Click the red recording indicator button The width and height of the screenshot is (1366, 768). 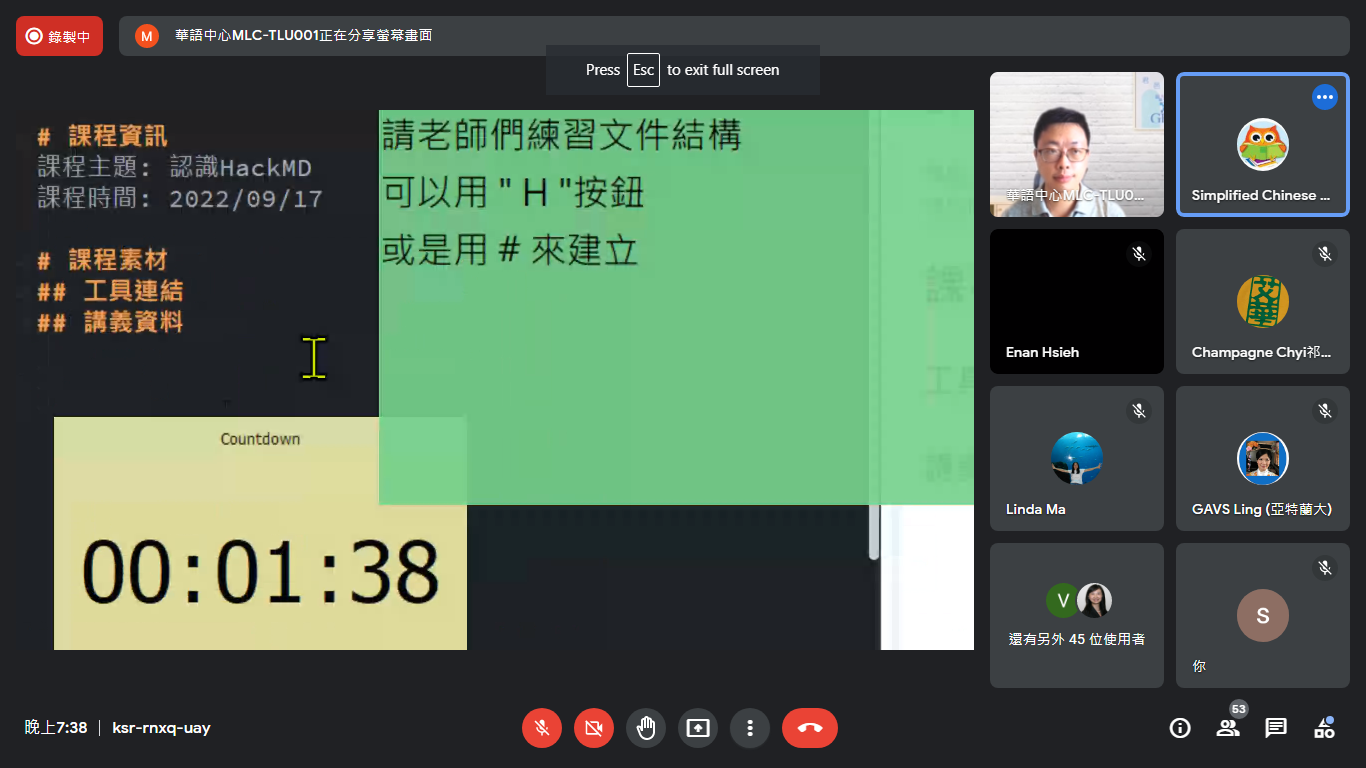tap(59, 36)
